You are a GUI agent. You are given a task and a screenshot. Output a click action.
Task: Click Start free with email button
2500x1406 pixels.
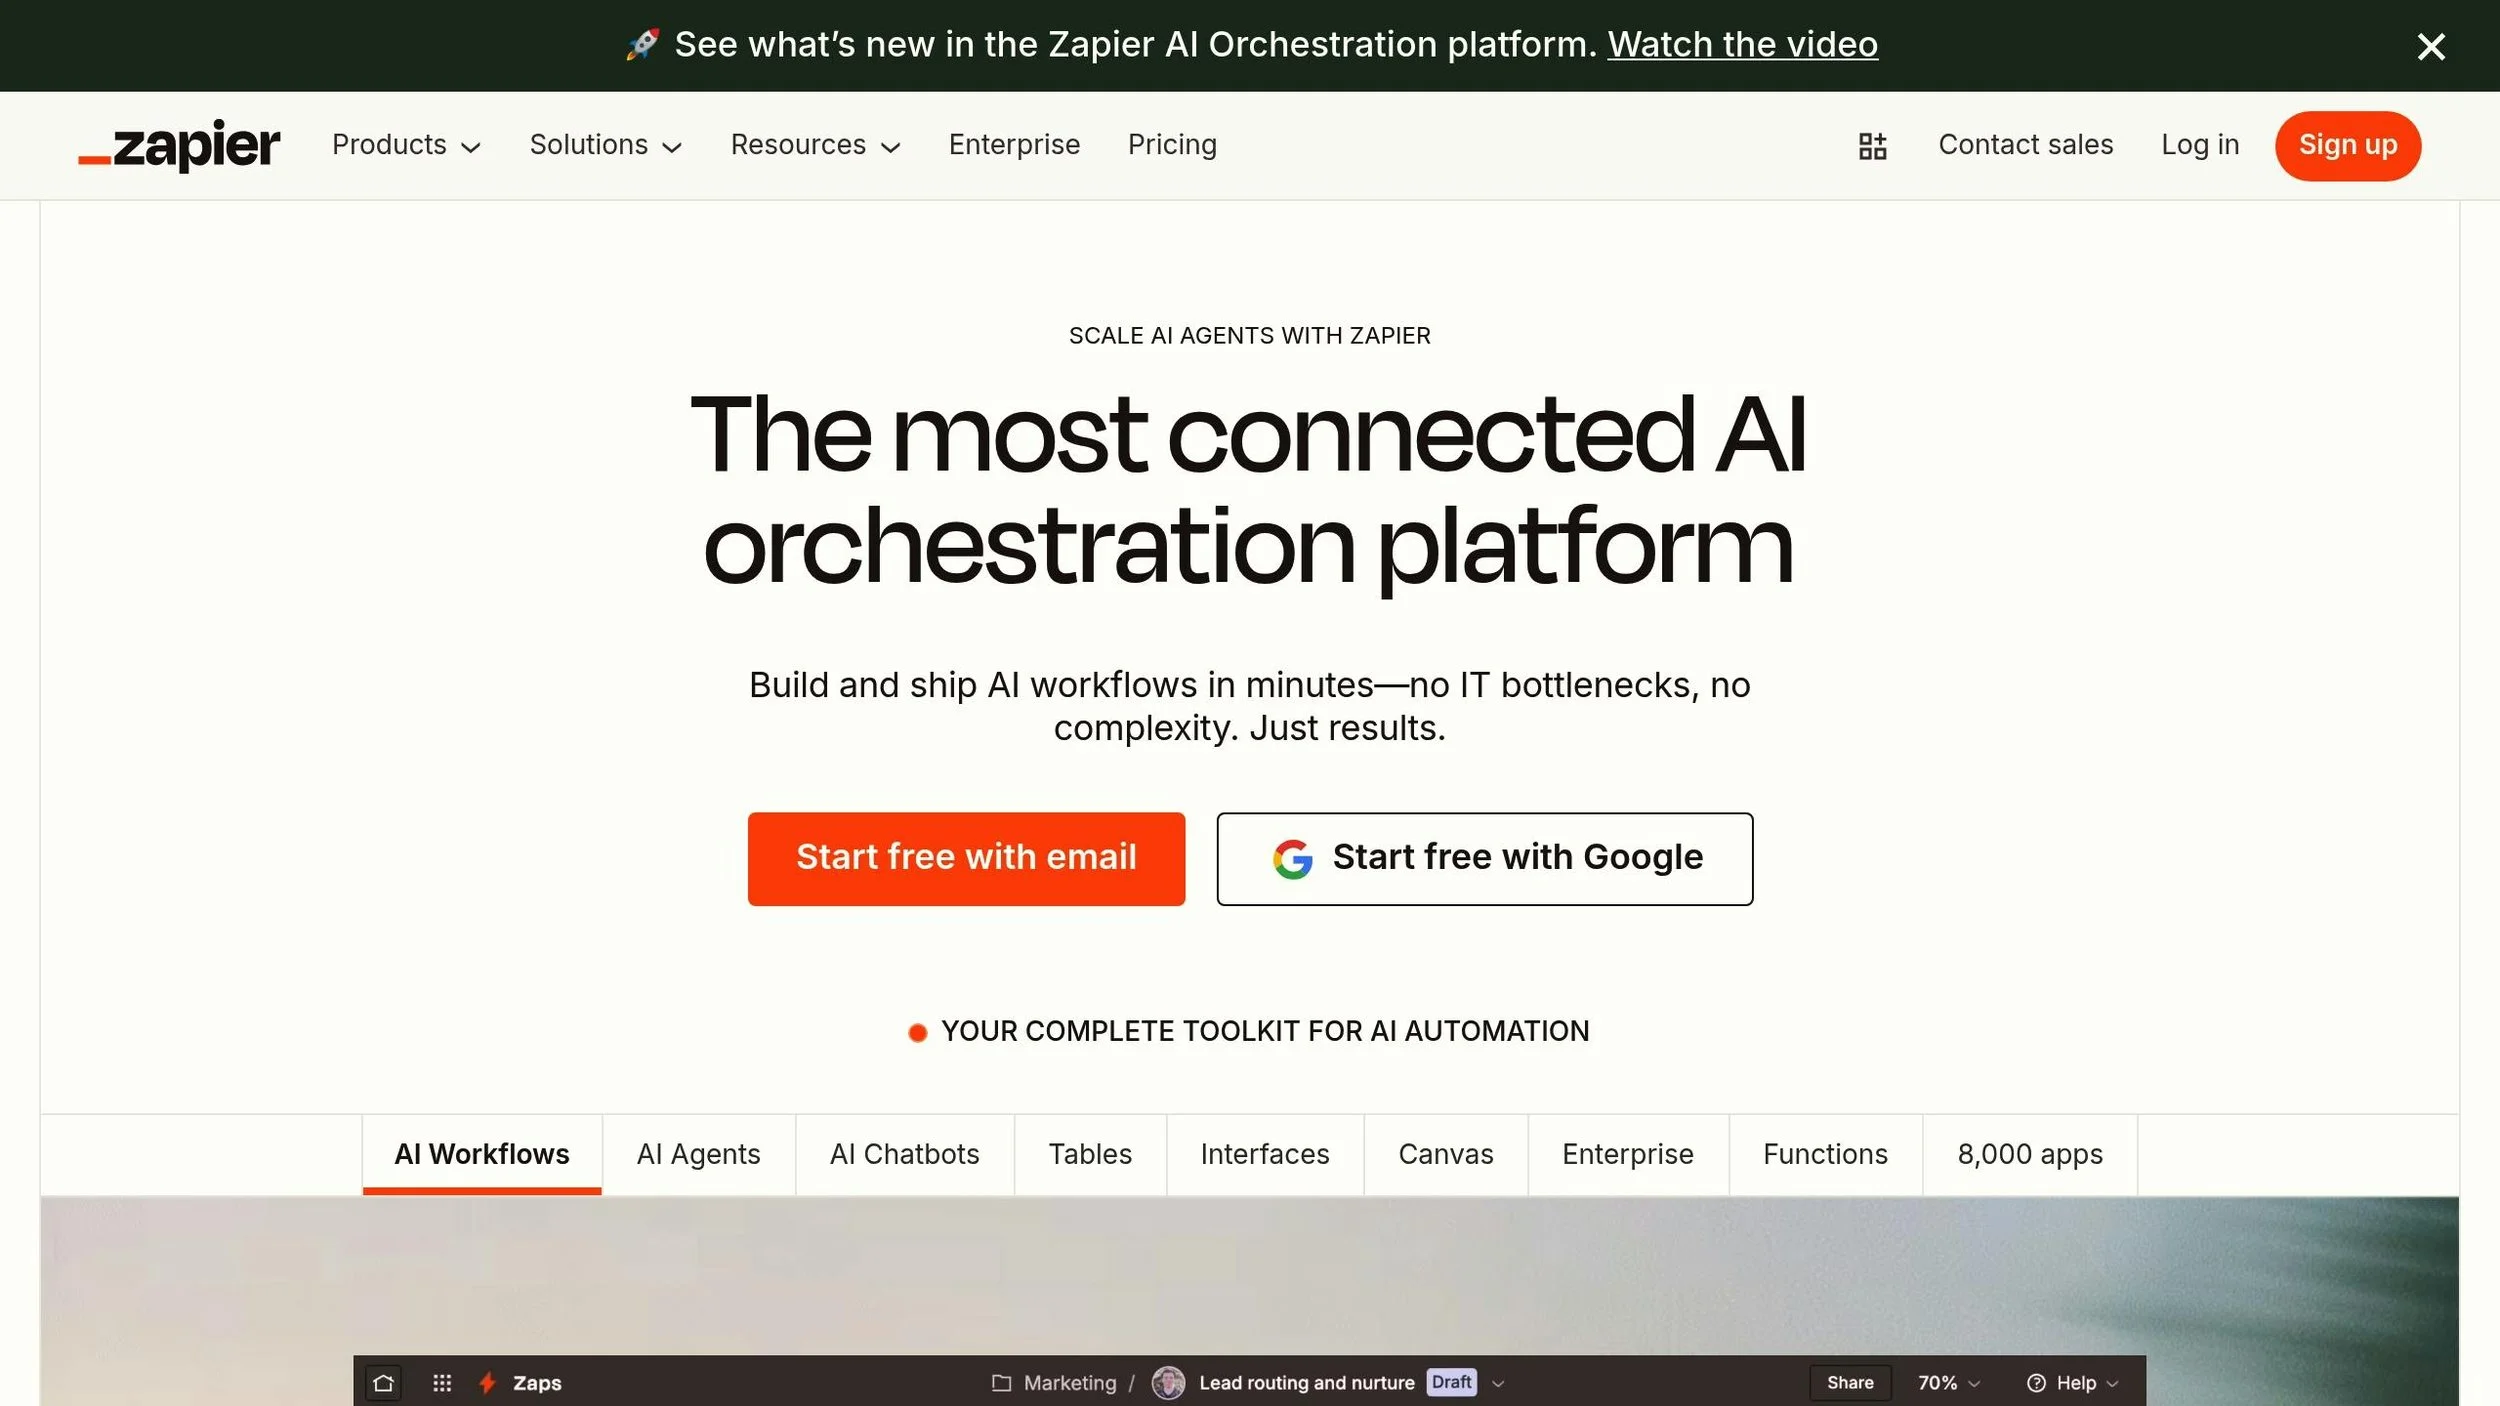point(966,859)
